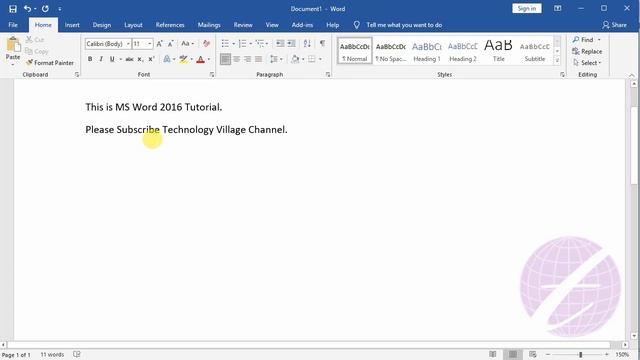Viewport: 640px width, 360px height.
Task: Open the Font dialog launcher
Action: pos(212,75)
